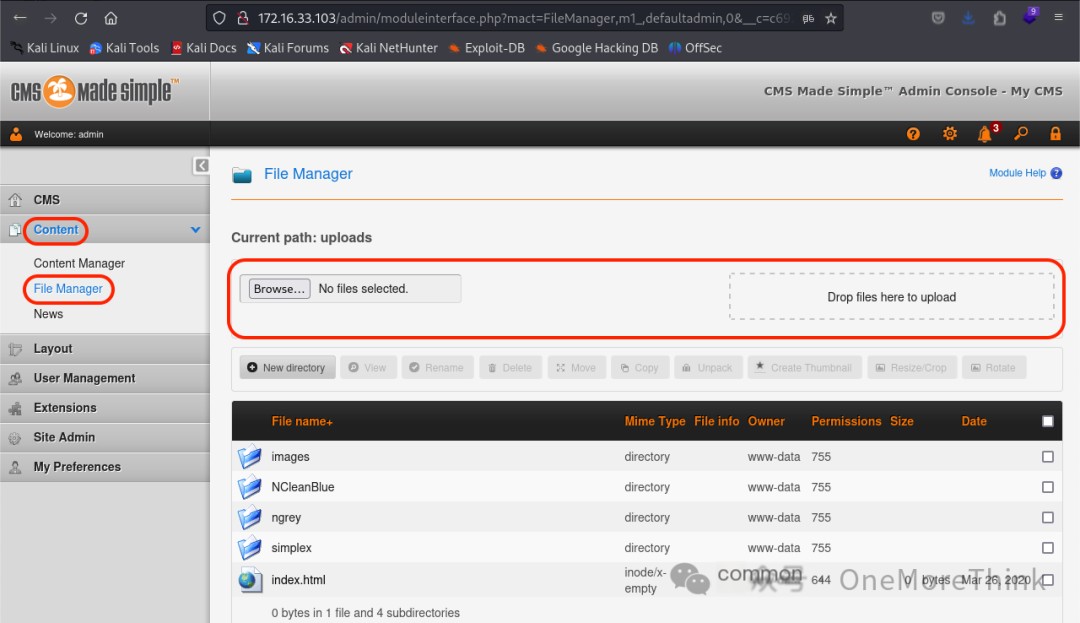
Task: Click the simplex folder icon
Action: 249,547
